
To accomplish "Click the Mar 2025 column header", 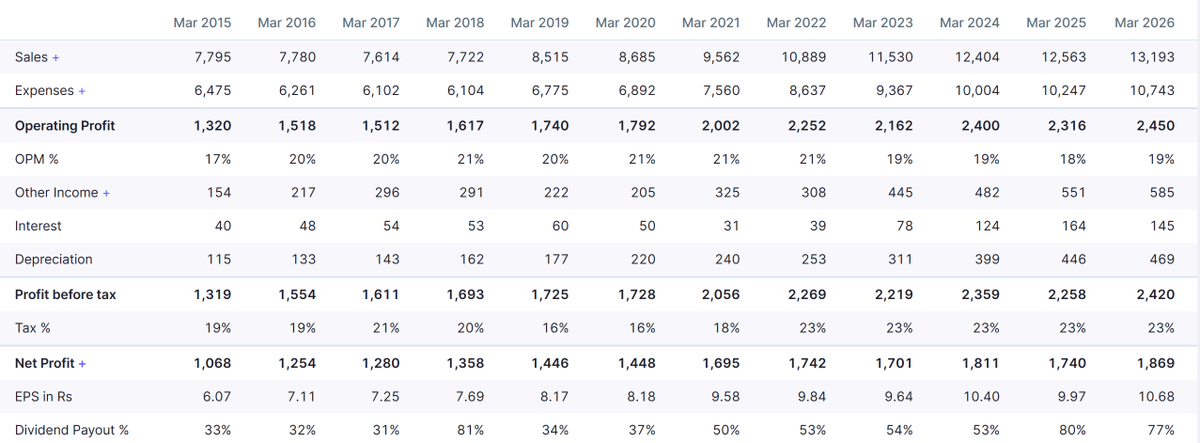I will (1056, 21).
